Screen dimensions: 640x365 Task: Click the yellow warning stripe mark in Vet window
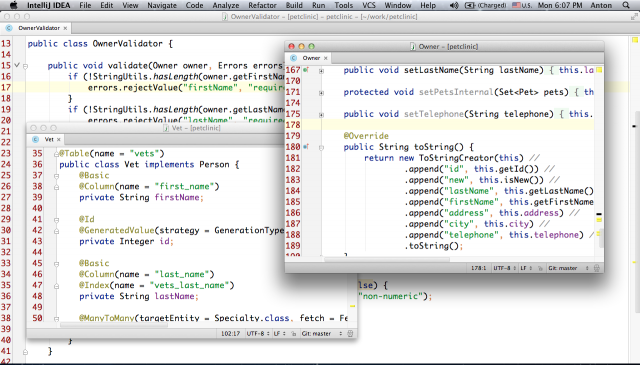pyautogui.click(x=352, y=306)
